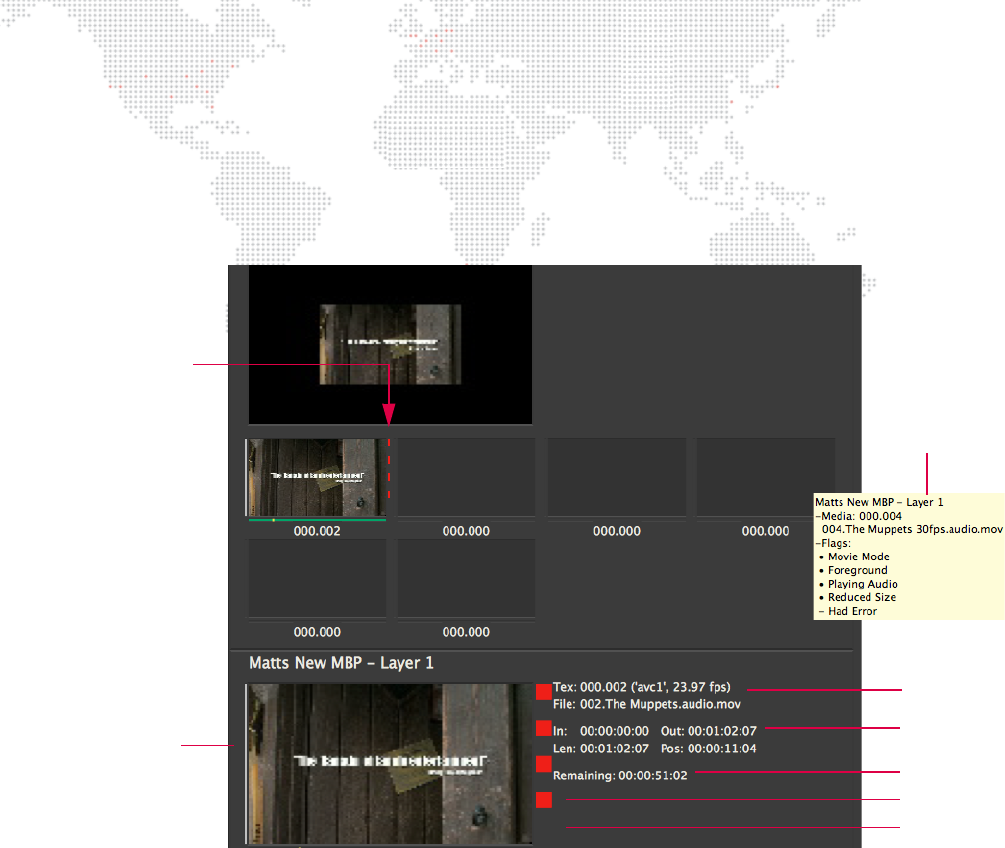Click the 000.002 slot label

[317, 531]
